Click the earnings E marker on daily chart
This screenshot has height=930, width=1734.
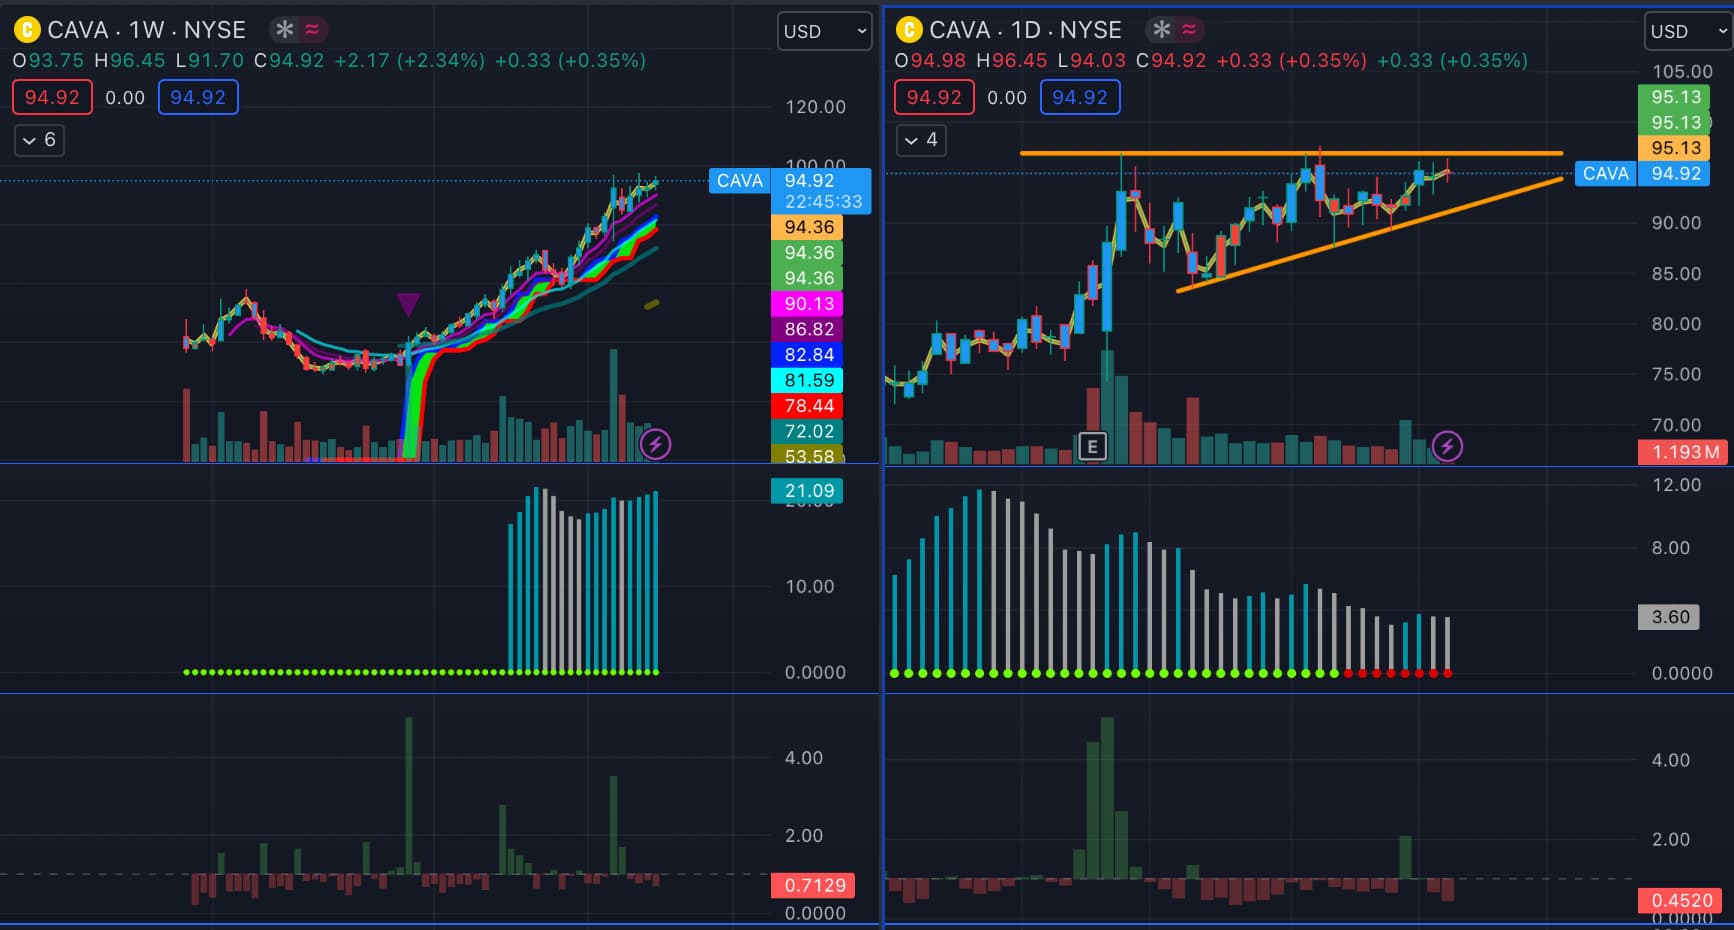point(1092,446)
